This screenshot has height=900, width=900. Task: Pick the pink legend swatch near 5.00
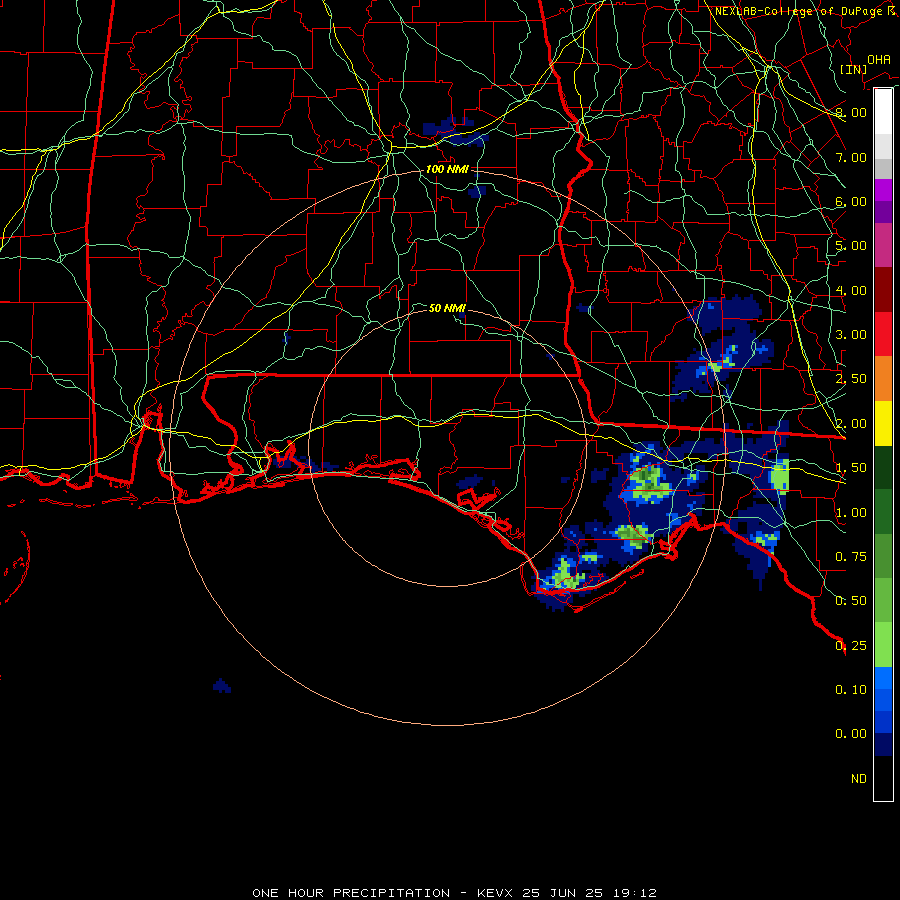click(883, 246)
